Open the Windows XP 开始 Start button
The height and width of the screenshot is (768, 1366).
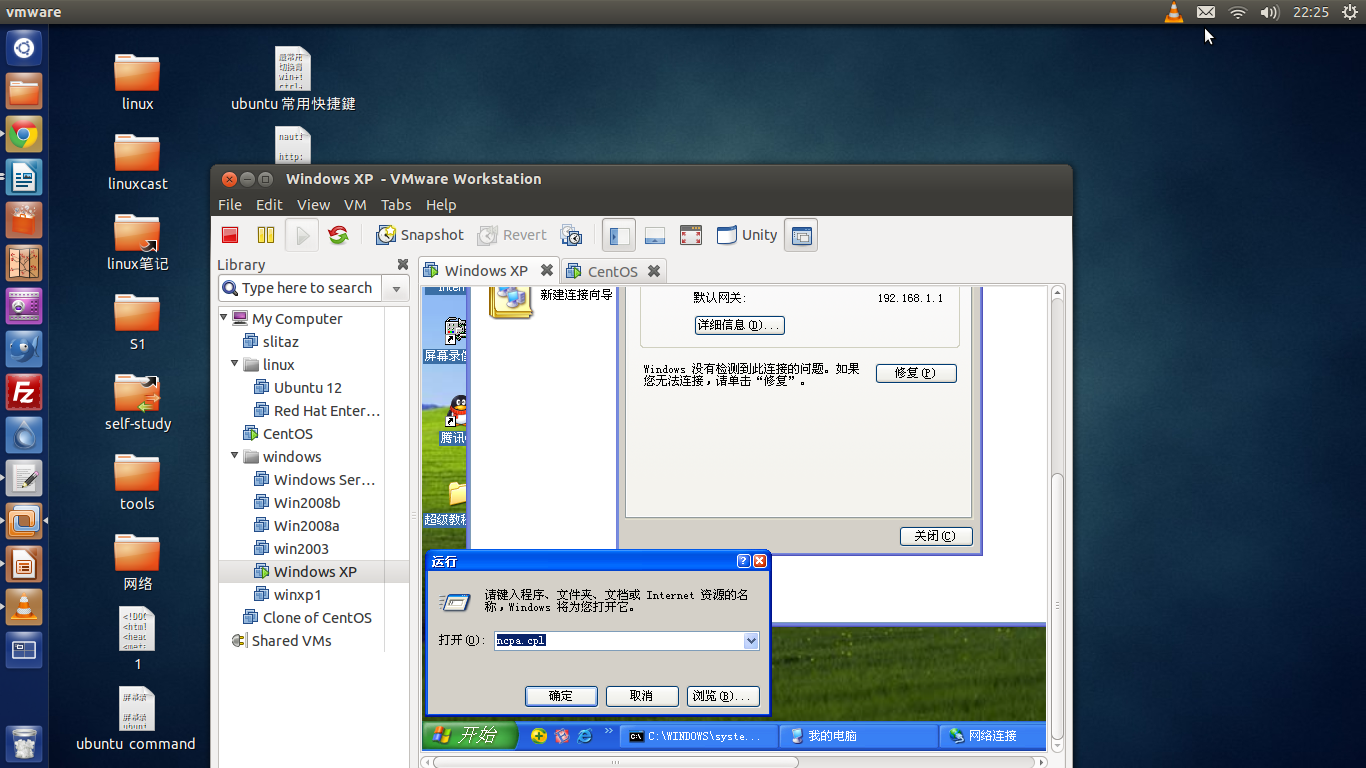pos(470,736)
